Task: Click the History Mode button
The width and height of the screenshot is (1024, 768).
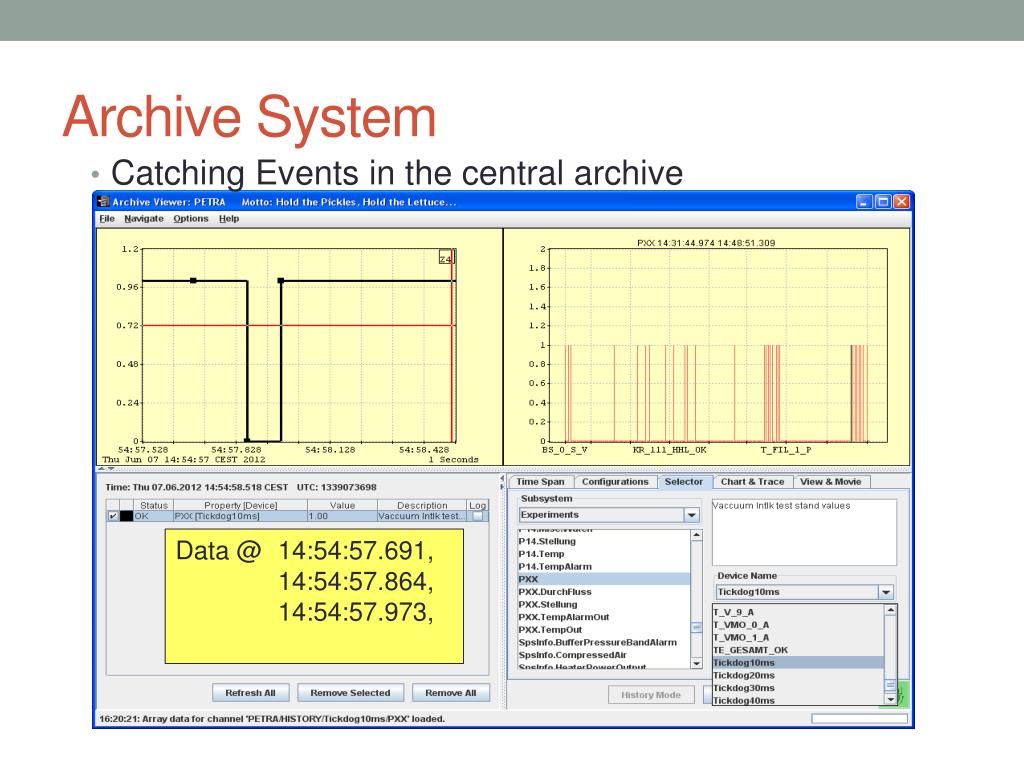Action: click(x=651, y=695)
